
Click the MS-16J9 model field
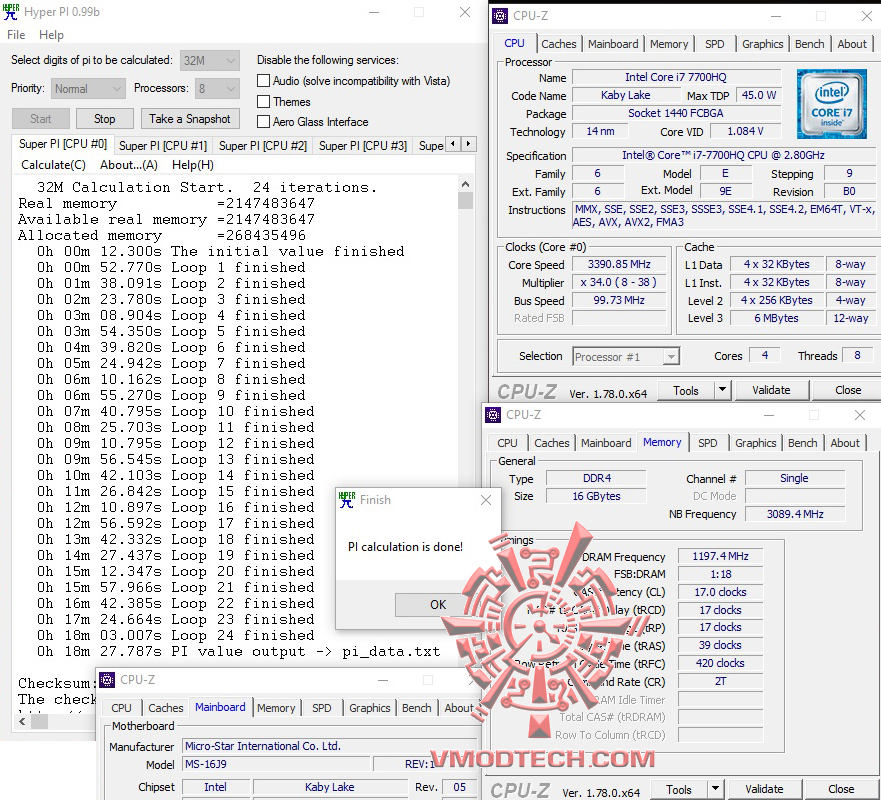coord(276,764)
